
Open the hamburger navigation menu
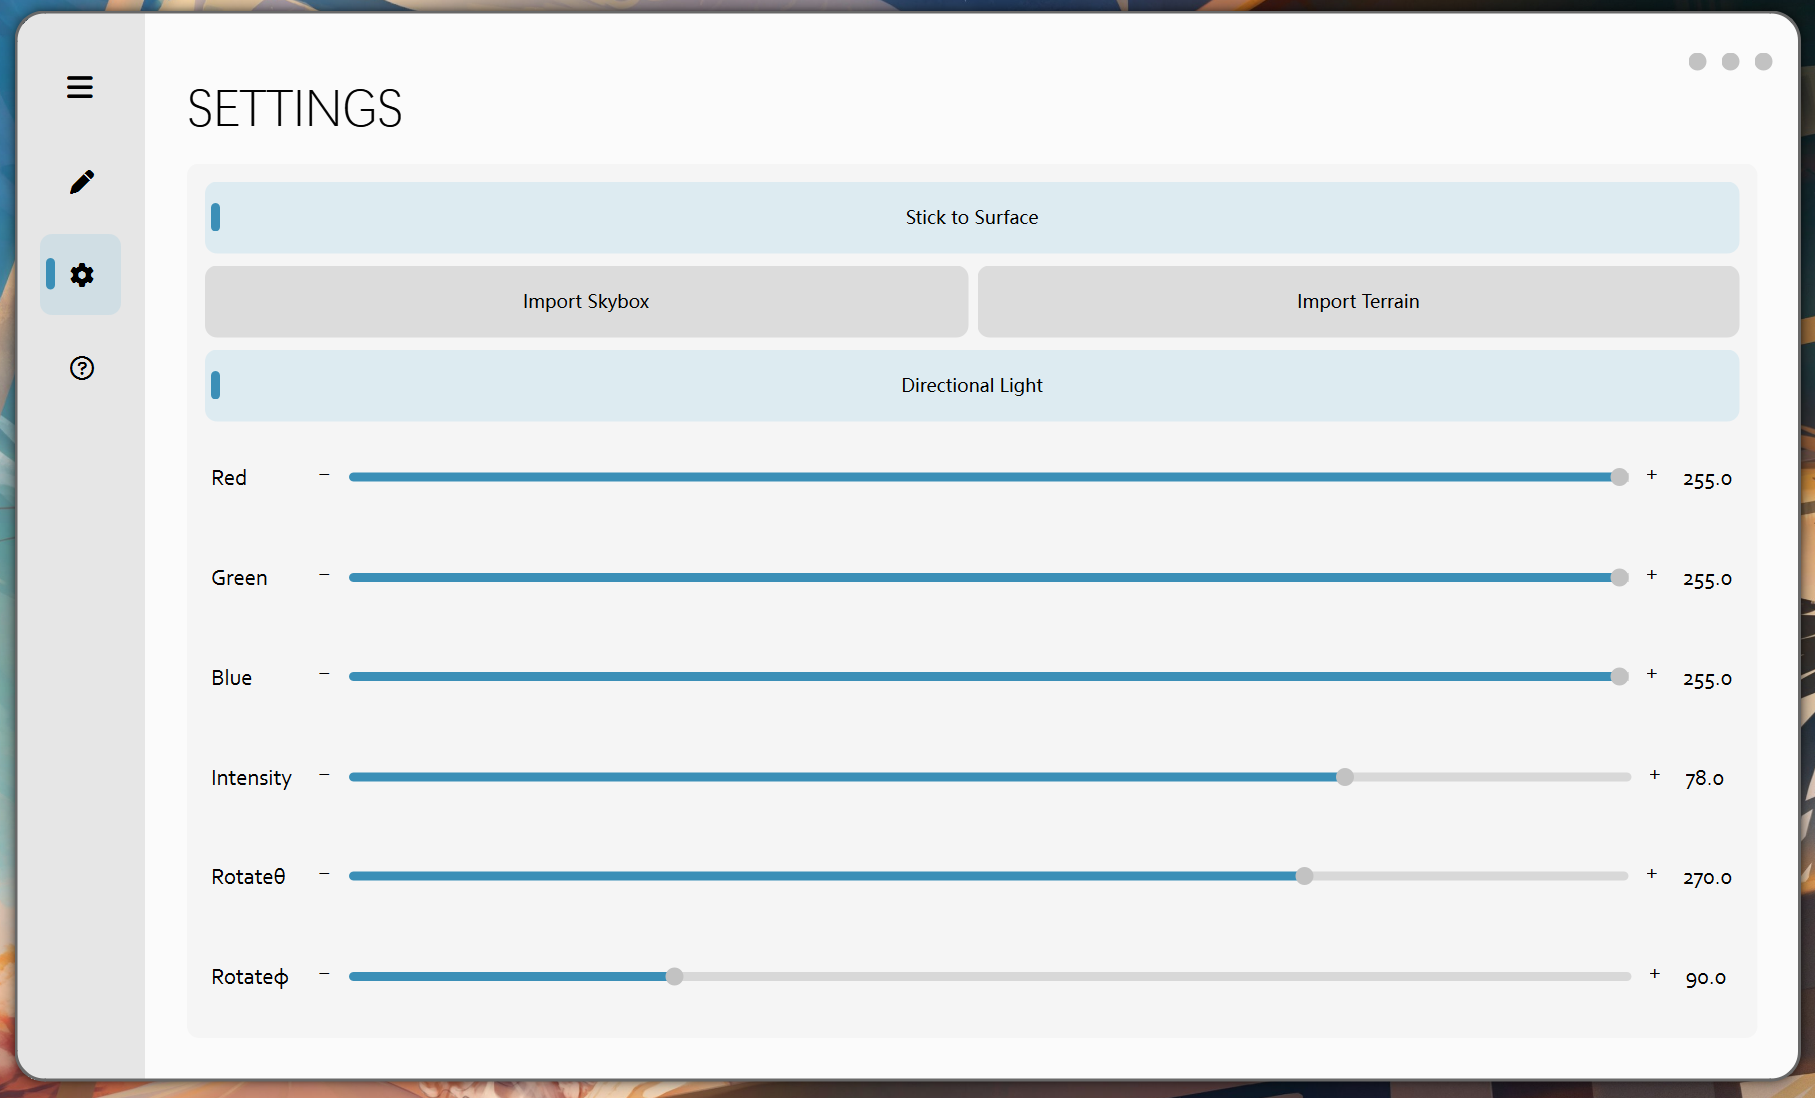pos(80,87)
